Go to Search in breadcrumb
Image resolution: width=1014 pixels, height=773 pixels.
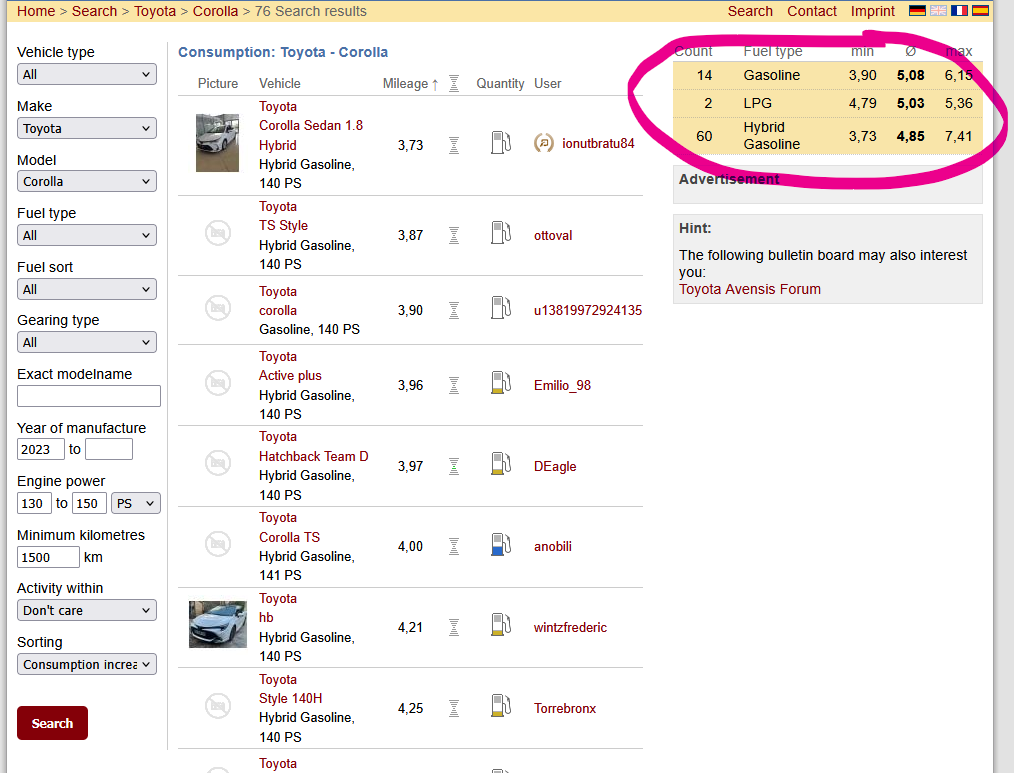tap(94, 11)
